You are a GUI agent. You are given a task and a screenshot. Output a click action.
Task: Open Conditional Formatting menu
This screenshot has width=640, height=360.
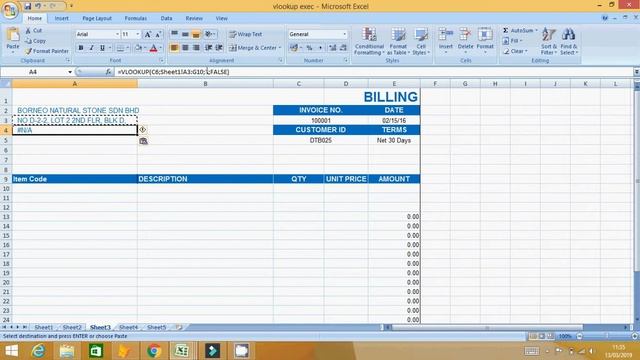pyautogui.click(x=369, y=41)
